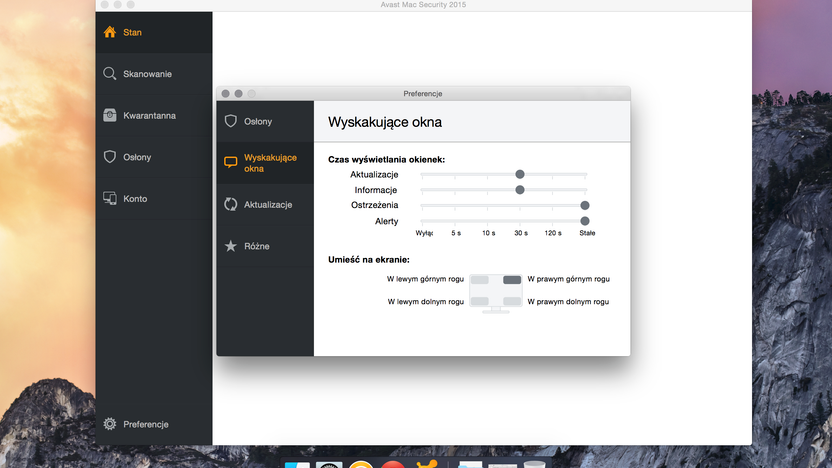Place popups in the top-left screen corner
Image resolution: width=832 pixels, height=468 pixels.
480,280
